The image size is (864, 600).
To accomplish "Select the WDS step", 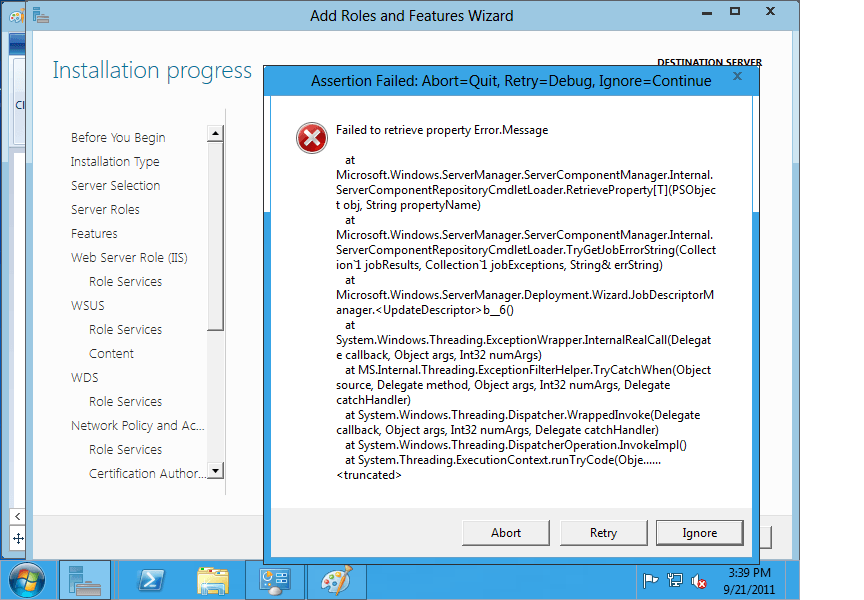I will click(x=84, y=377).
